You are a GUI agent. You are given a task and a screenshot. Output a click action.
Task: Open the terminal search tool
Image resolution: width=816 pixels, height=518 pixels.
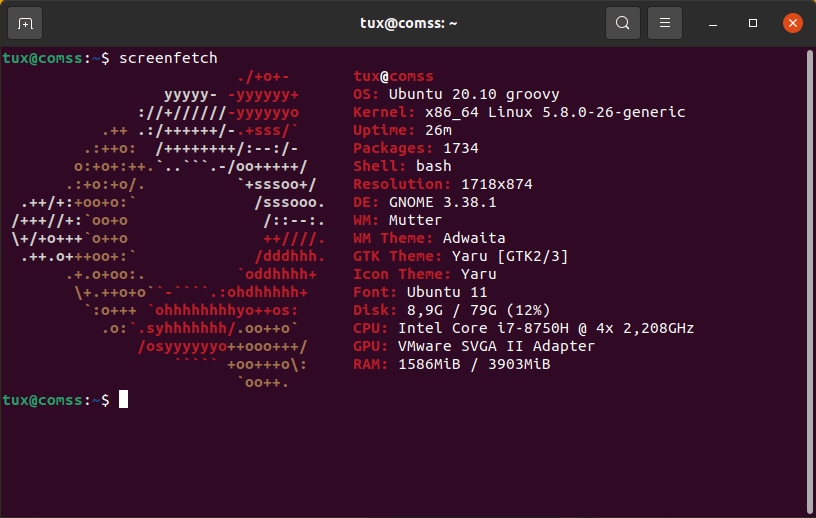tap(622, 23)
